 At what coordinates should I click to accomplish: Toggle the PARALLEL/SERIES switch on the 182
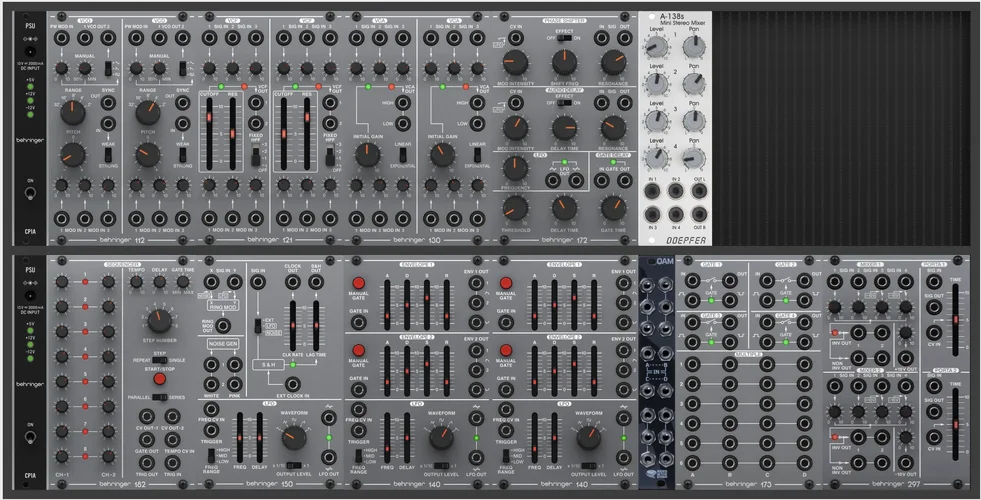(160, 397)
